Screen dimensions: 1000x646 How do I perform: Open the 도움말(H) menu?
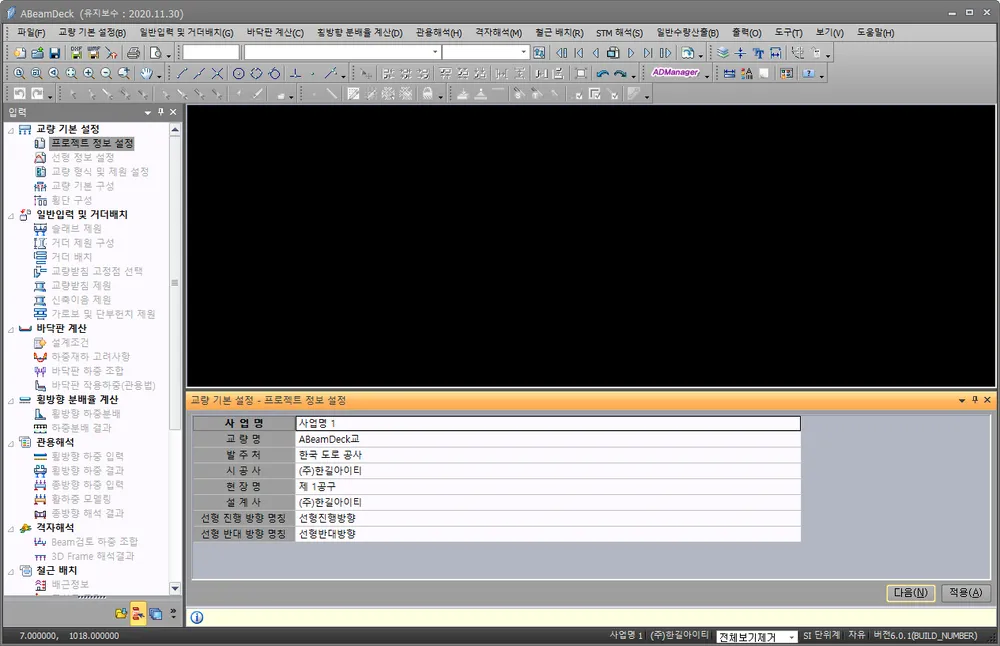point(875,33)
